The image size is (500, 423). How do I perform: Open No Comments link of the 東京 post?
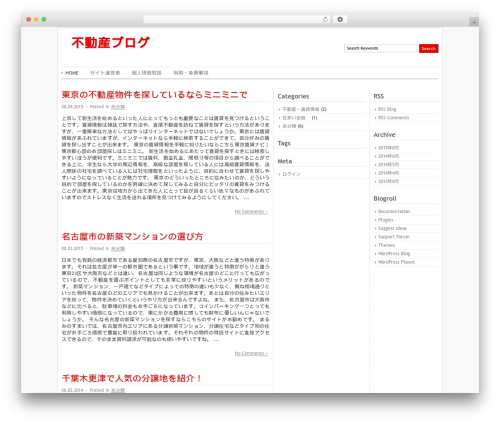coord(251,211)
